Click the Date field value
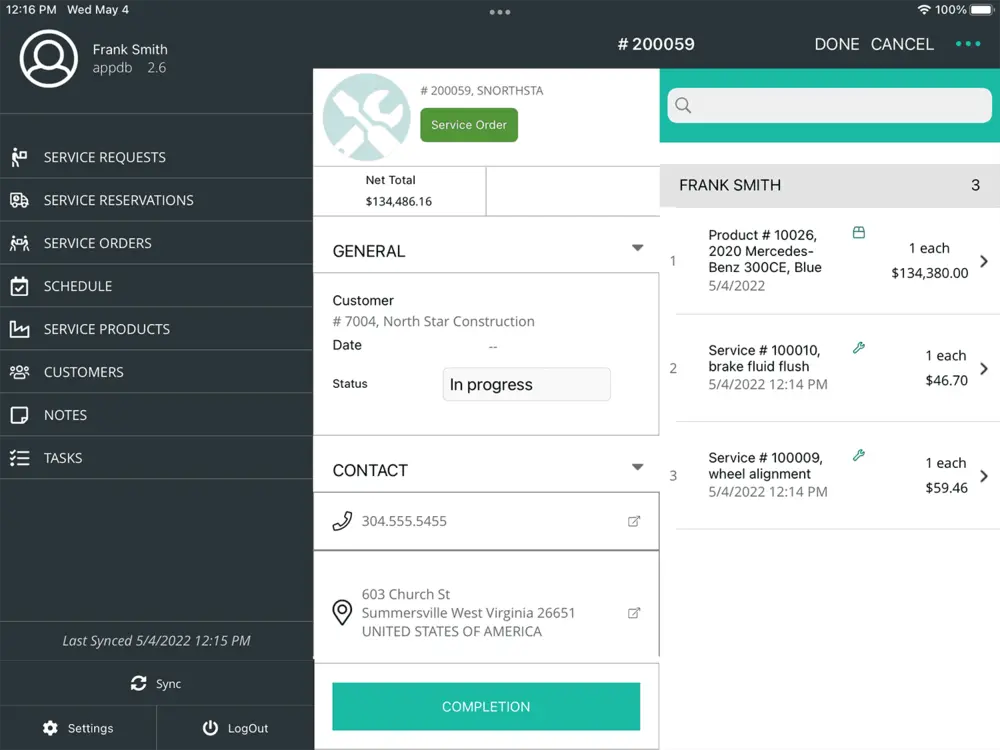Viewport: 1000px width, 750px height. (x=492, y=346)
